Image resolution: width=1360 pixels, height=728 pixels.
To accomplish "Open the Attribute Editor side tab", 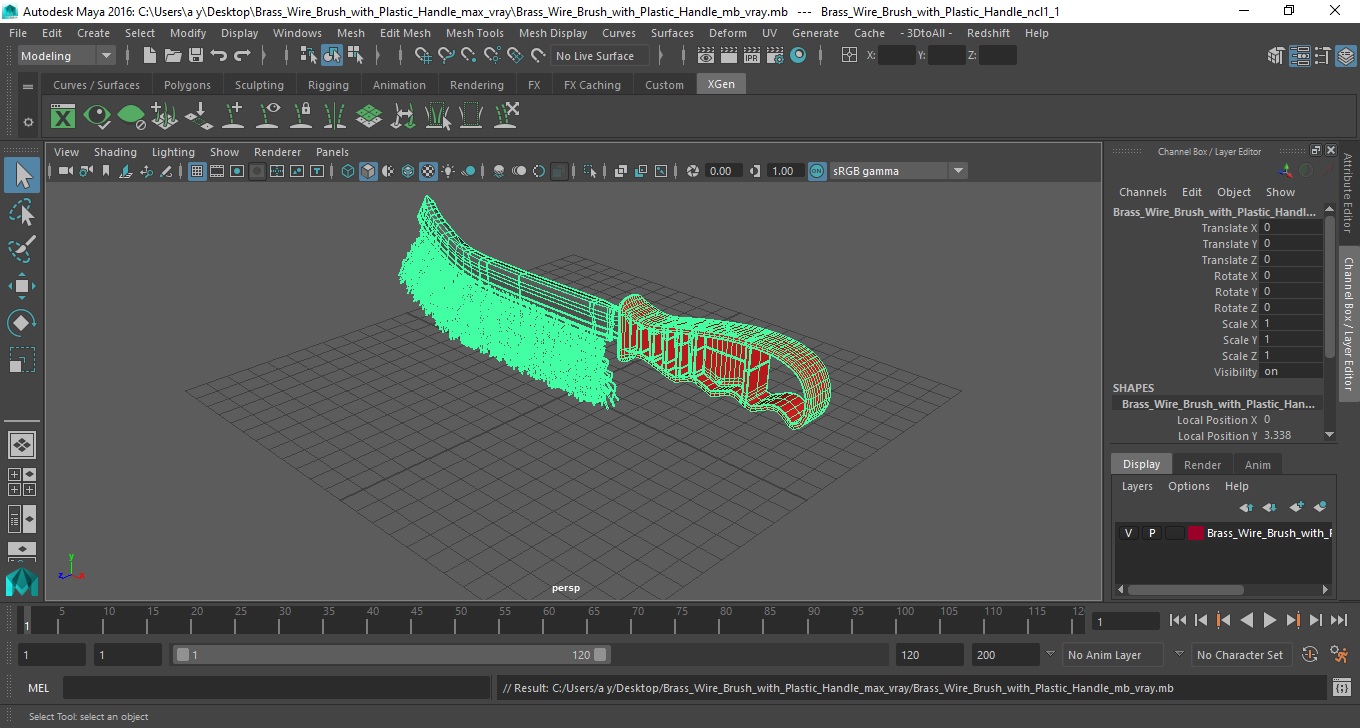I will (1348, 193).
